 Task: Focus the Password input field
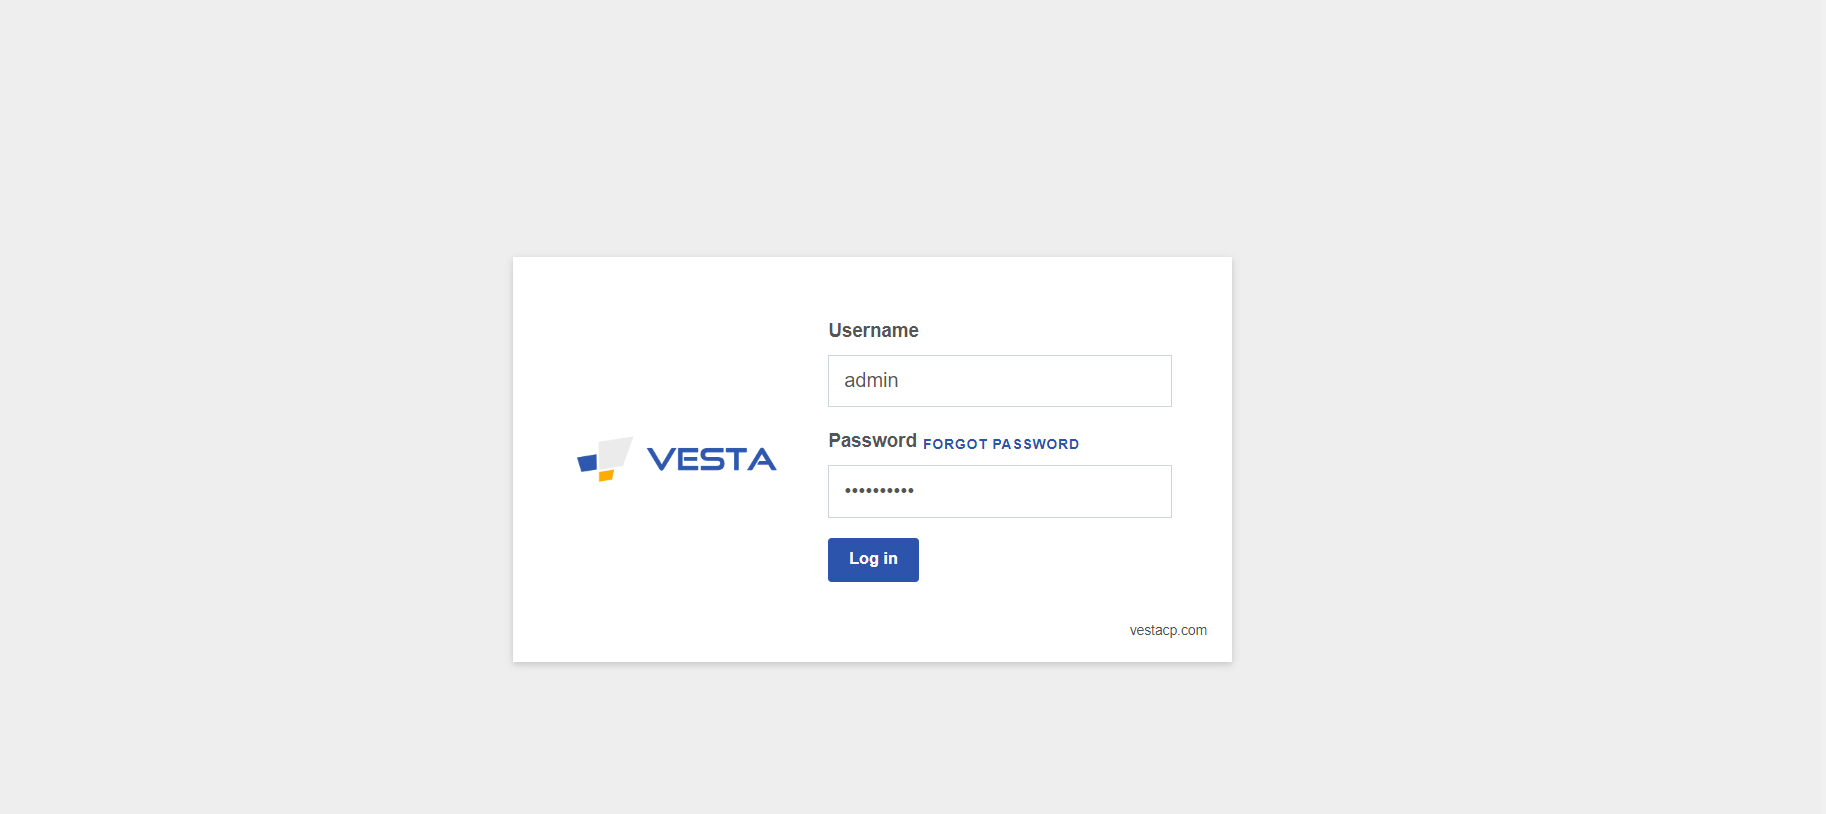999,491
